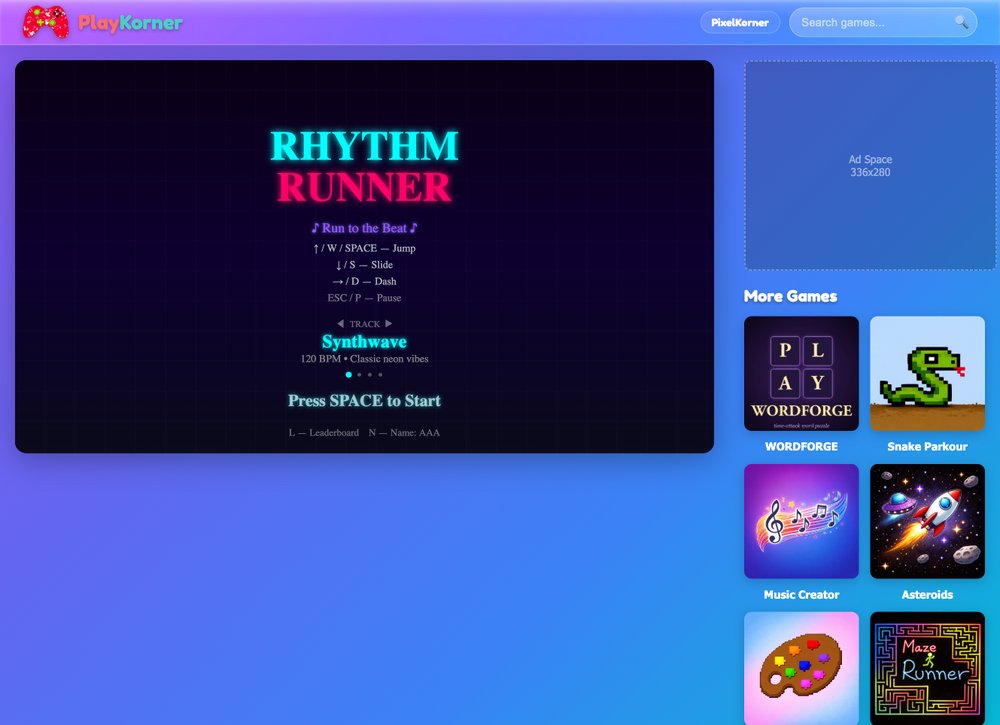Select the third track dot
The height and width of the screenshot is (725, 1000).
370,375
